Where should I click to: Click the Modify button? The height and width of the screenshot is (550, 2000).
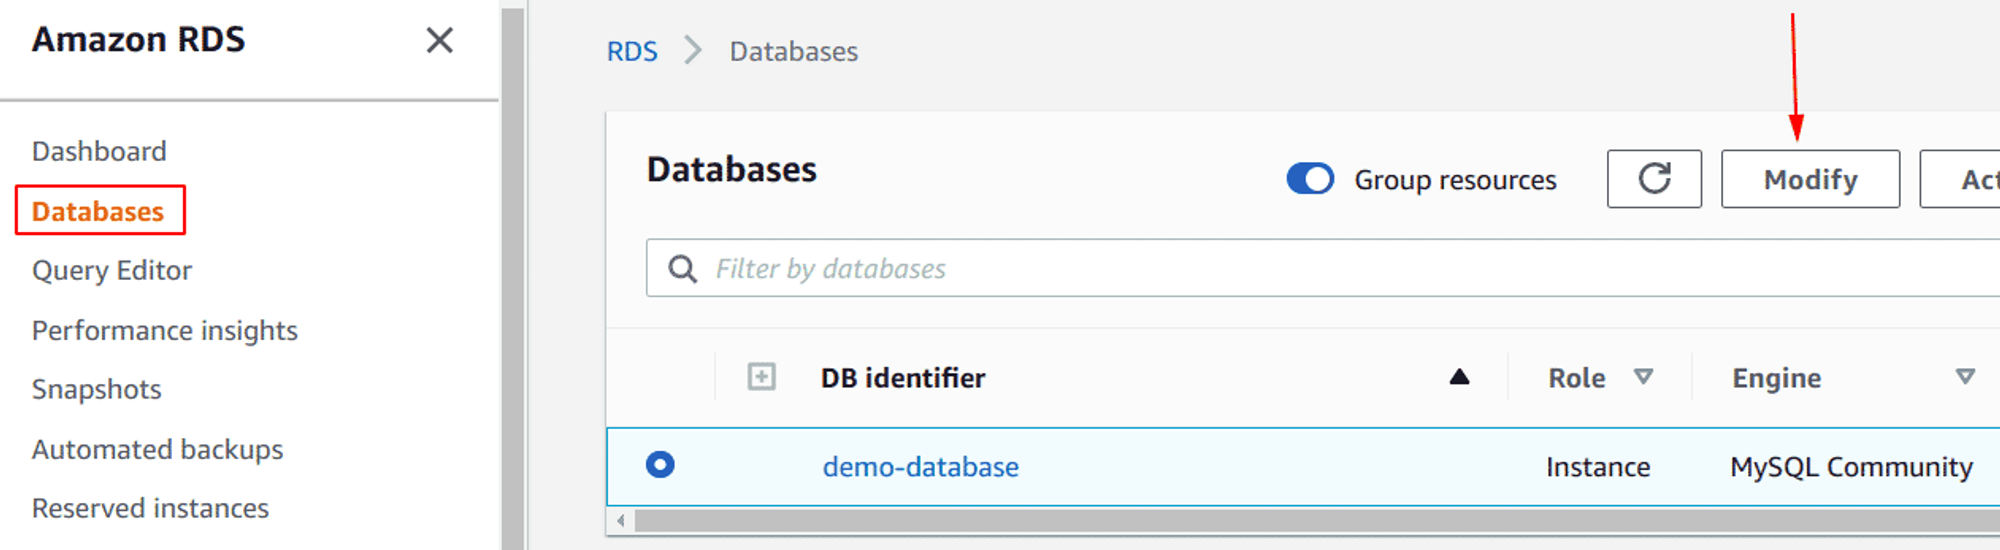(x=1810, y=179)
